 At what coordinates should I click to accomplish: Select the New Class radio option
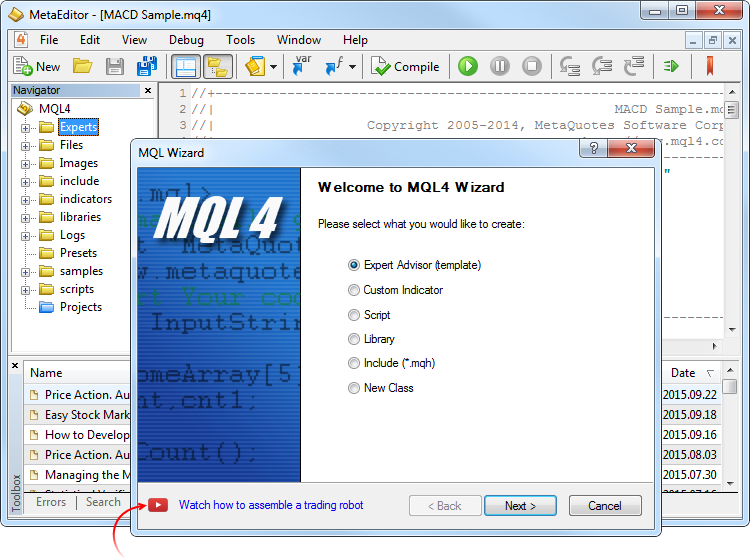pos(354,388)
